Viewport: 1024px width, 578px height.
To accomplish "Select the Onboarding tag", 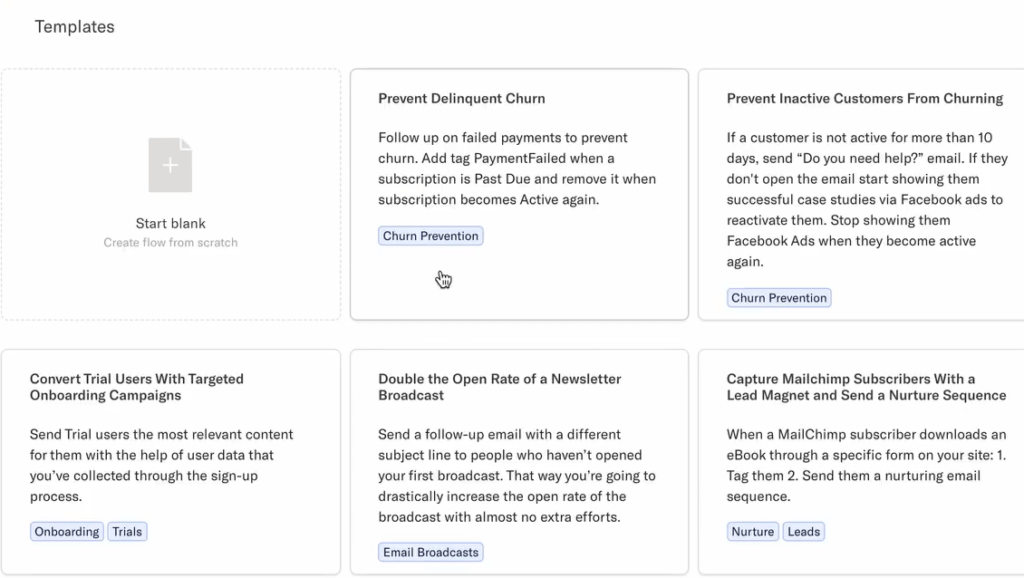I will pyautogui.click(x=67, y=532).
